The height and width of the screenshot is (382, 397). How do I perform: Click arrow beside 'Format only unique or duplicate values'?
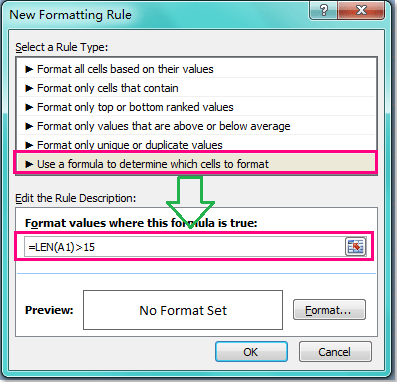[29, 145]
